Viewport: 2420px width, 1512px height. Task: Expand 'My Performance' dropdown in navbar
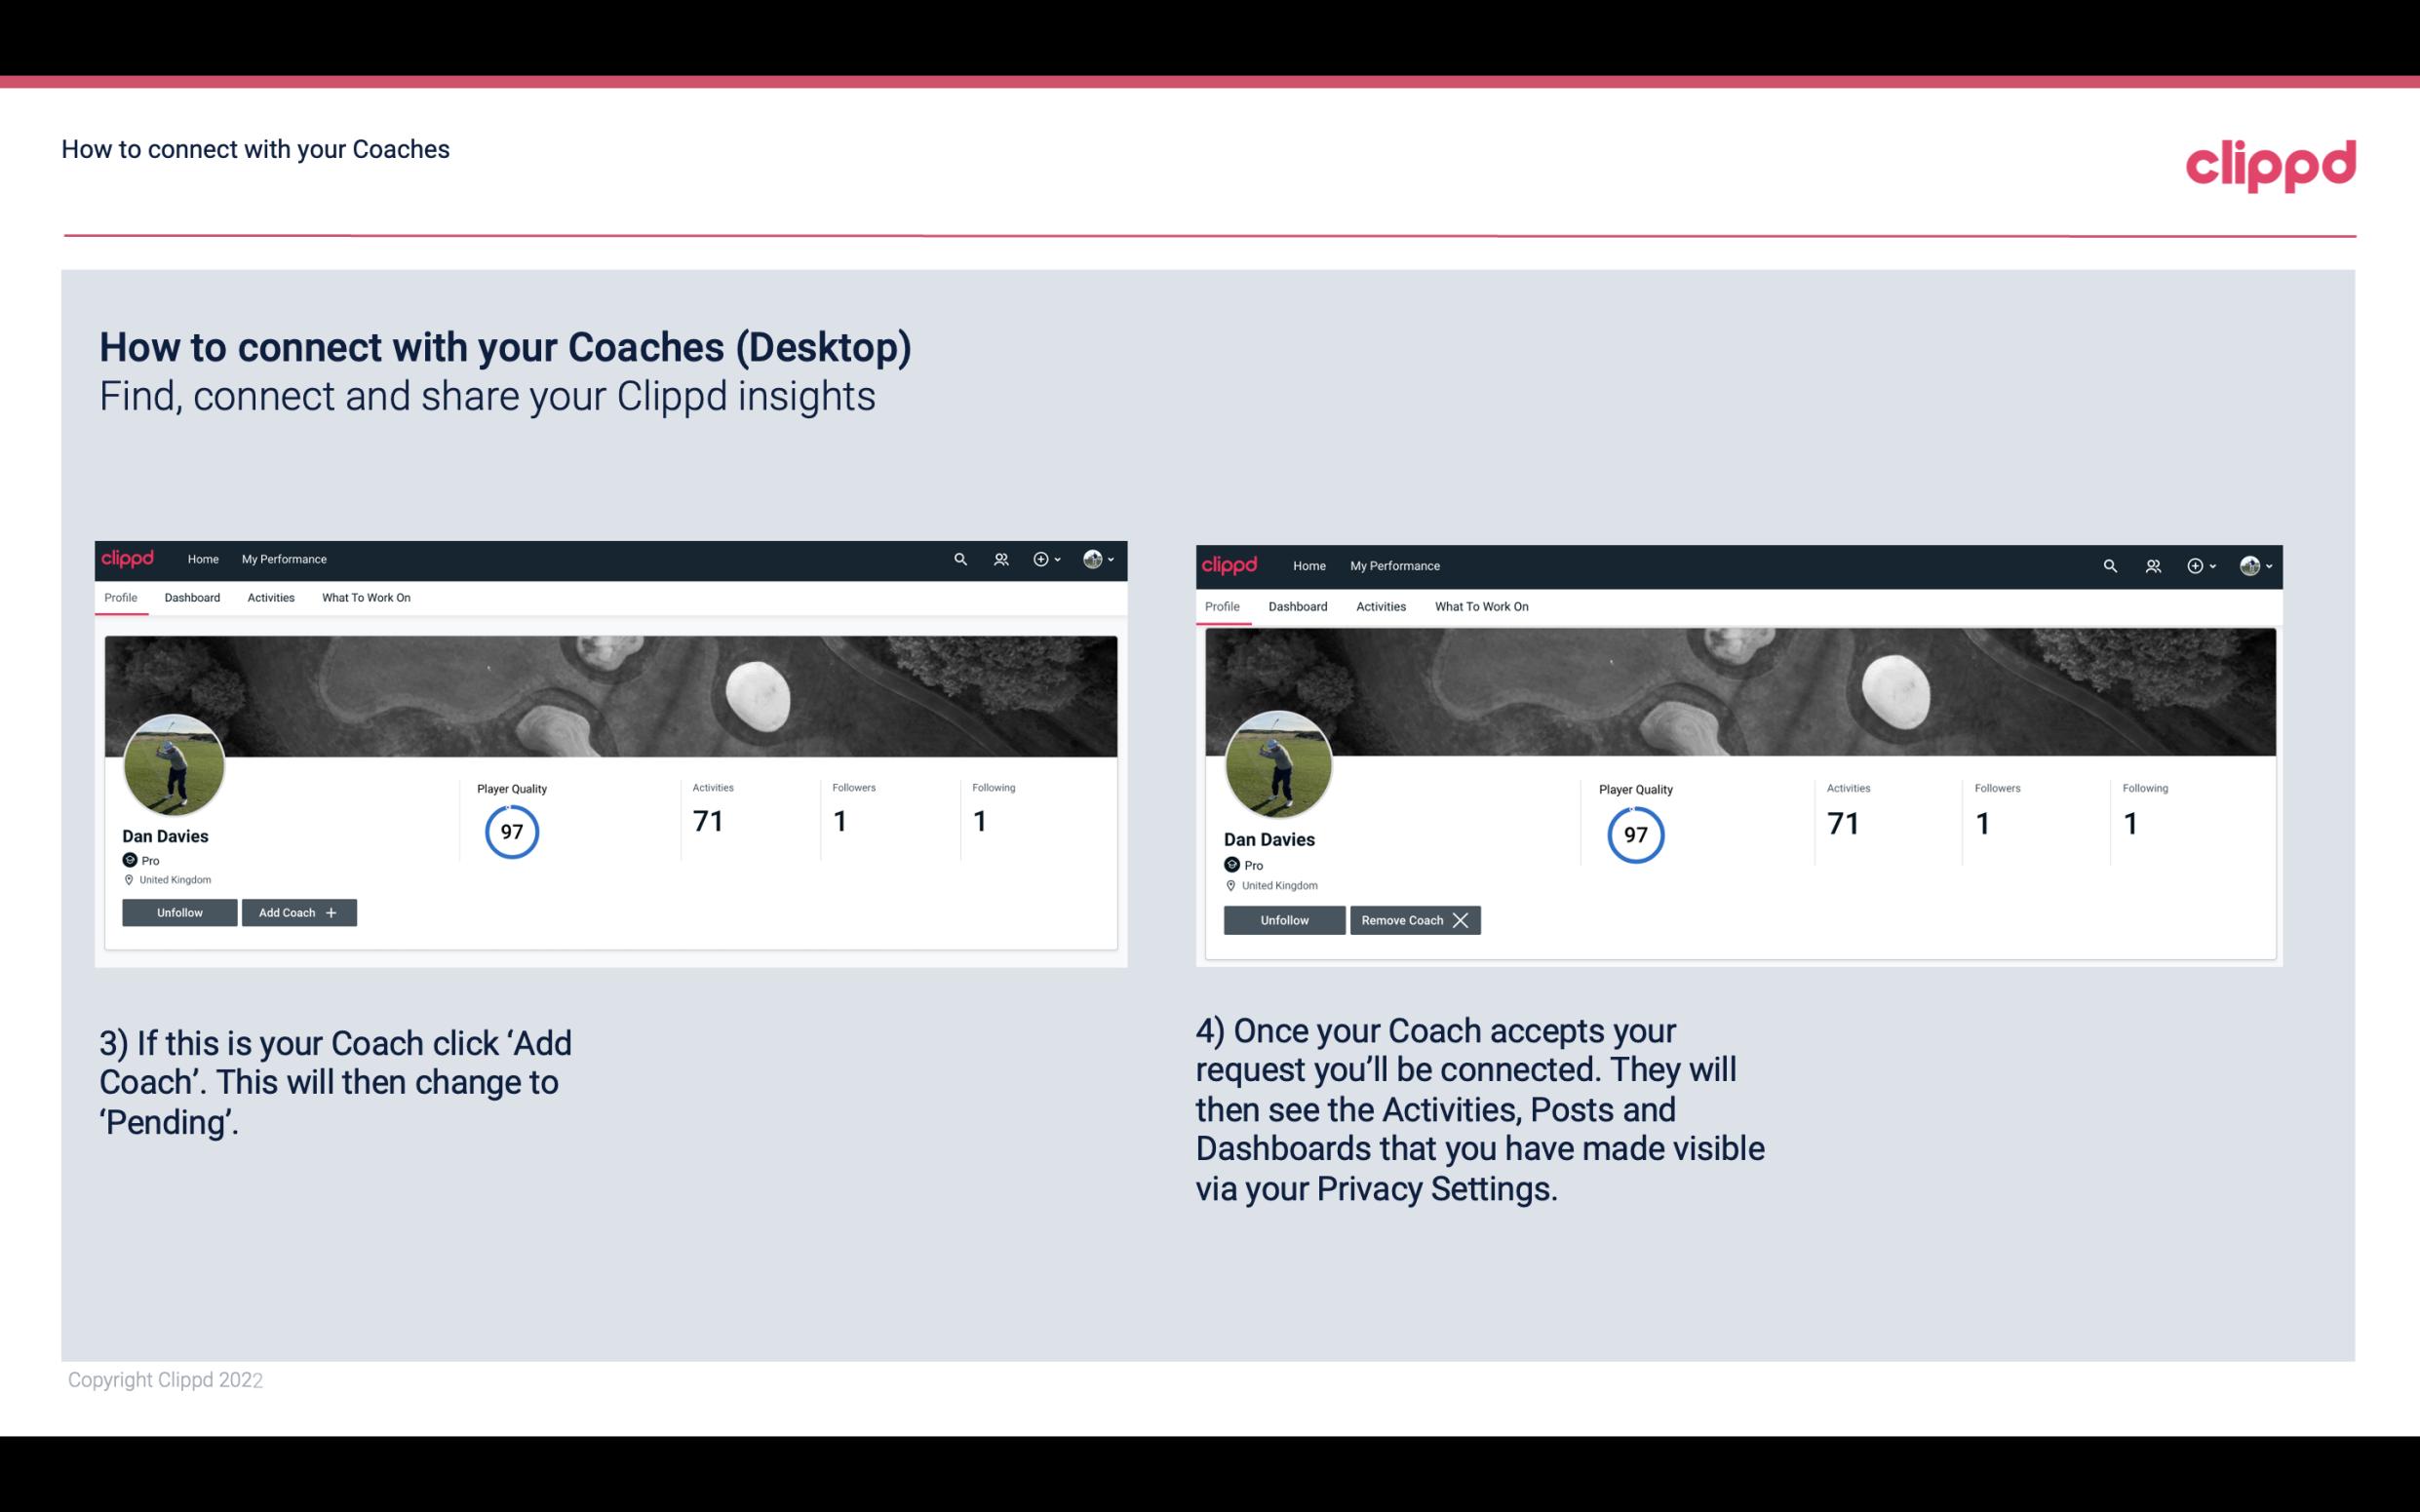tap(282, 558)
